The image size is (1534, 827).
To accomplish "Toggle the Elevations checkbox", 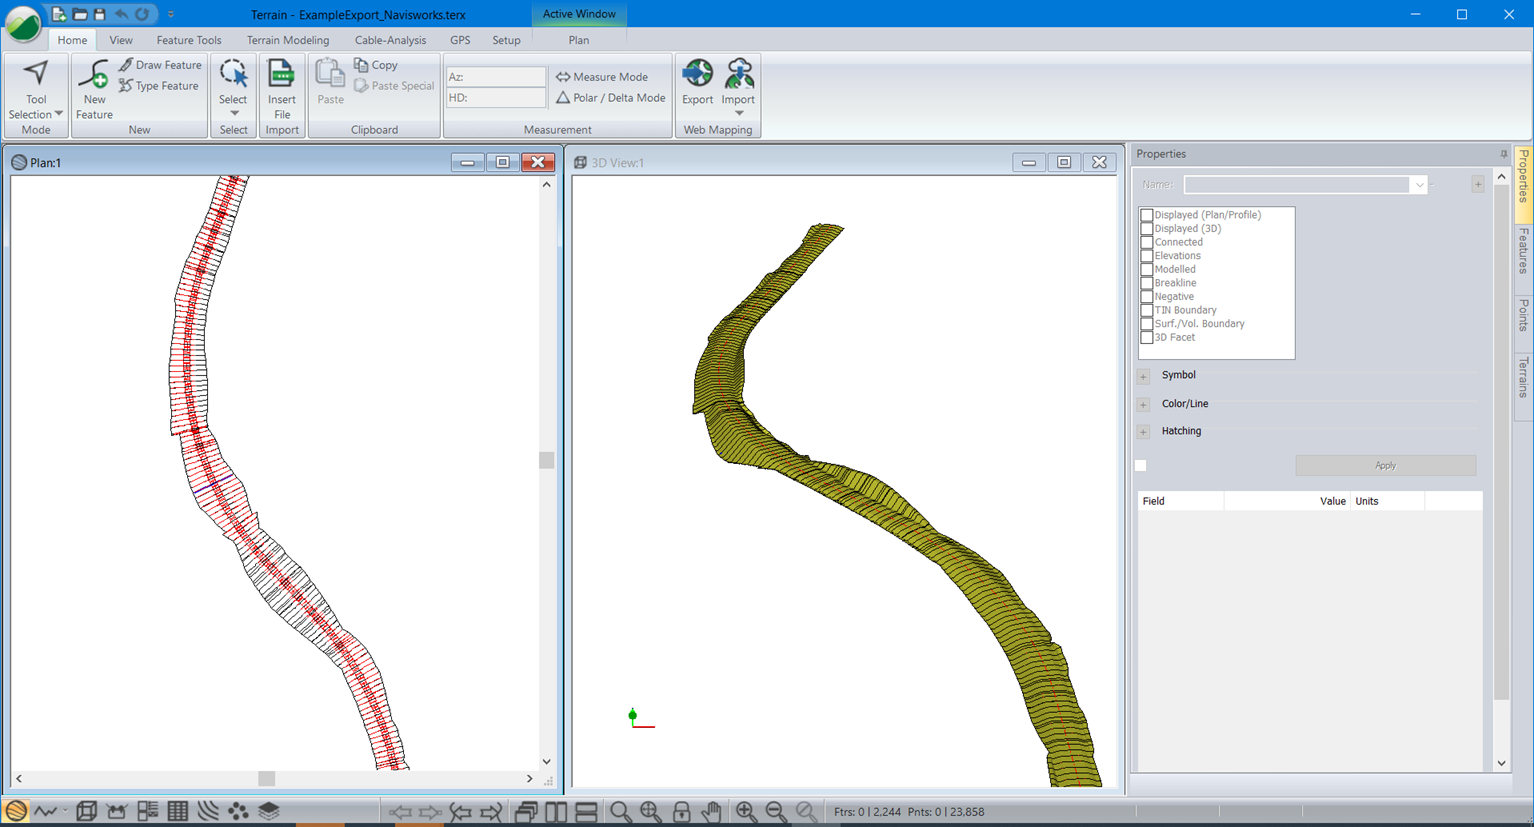I will click(1147, 256).
